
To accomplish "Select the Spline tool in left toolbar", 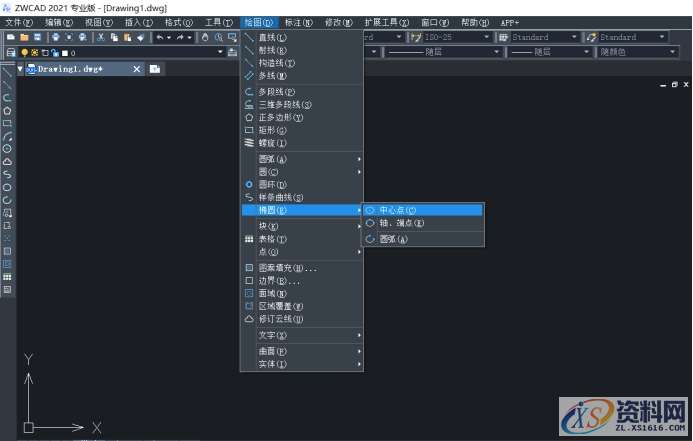I will tap(7, 175).
